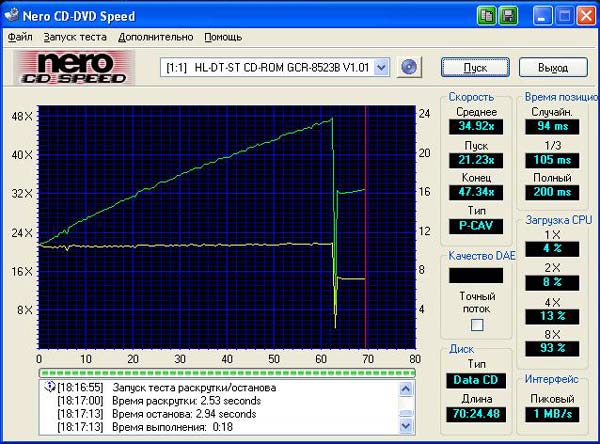Click the save floppy icon in title bar
Screen dimensions: 600x444
[x=508, y=14]
